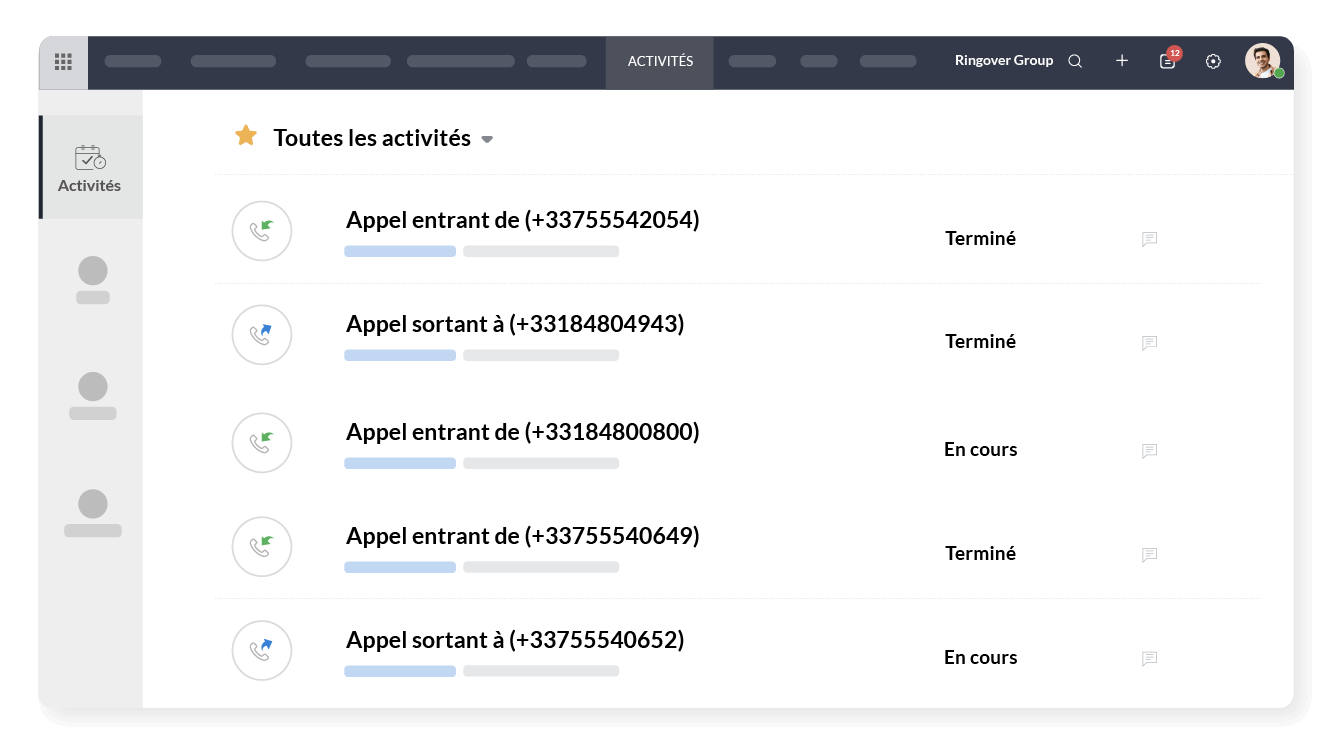Click the comment icon on the (+33755540652) row
The image size is (1332, 746).
[x=1149, y=659]
